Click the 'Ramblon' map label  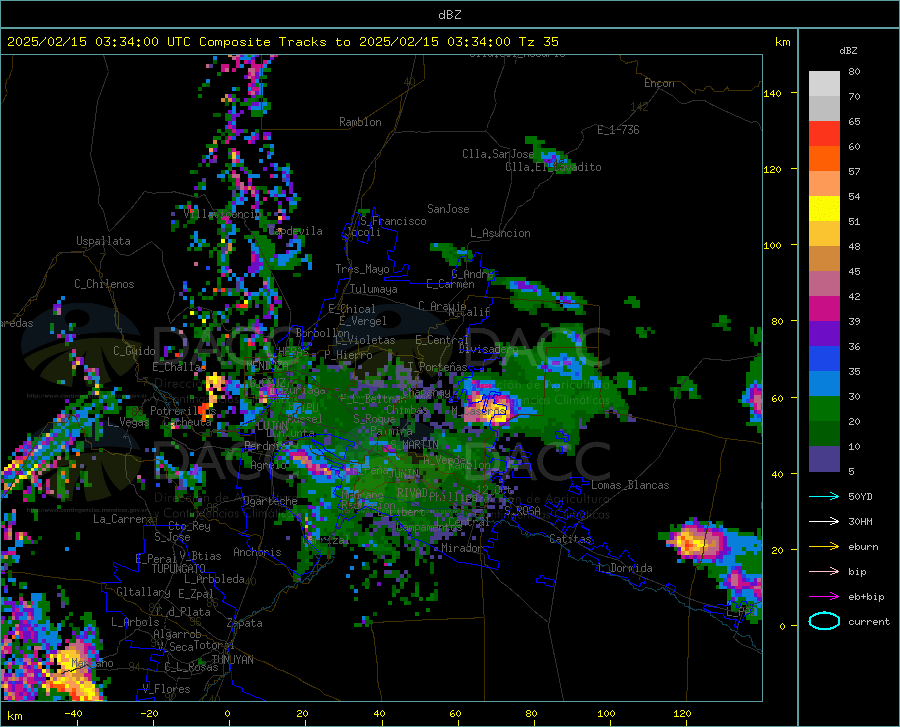(x=360, y=122)
